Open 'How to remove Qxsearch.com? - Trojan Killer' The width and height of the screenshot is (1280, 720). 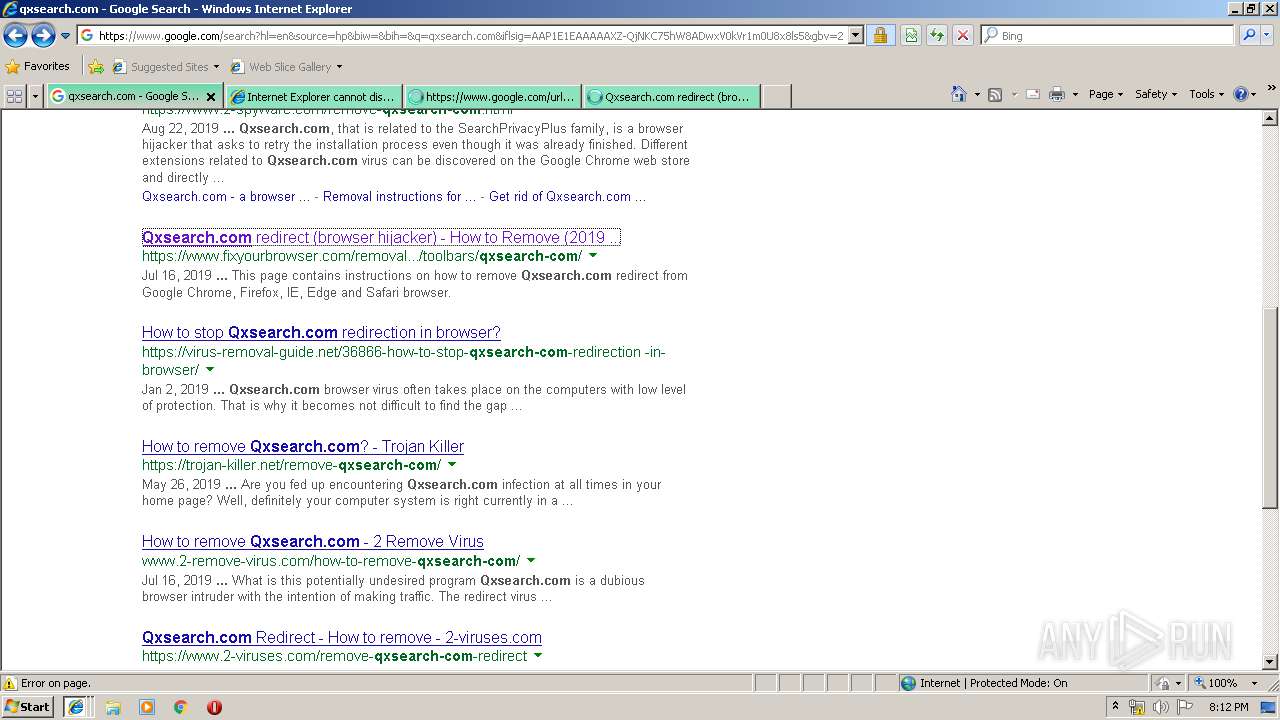(x=303, y=446)
